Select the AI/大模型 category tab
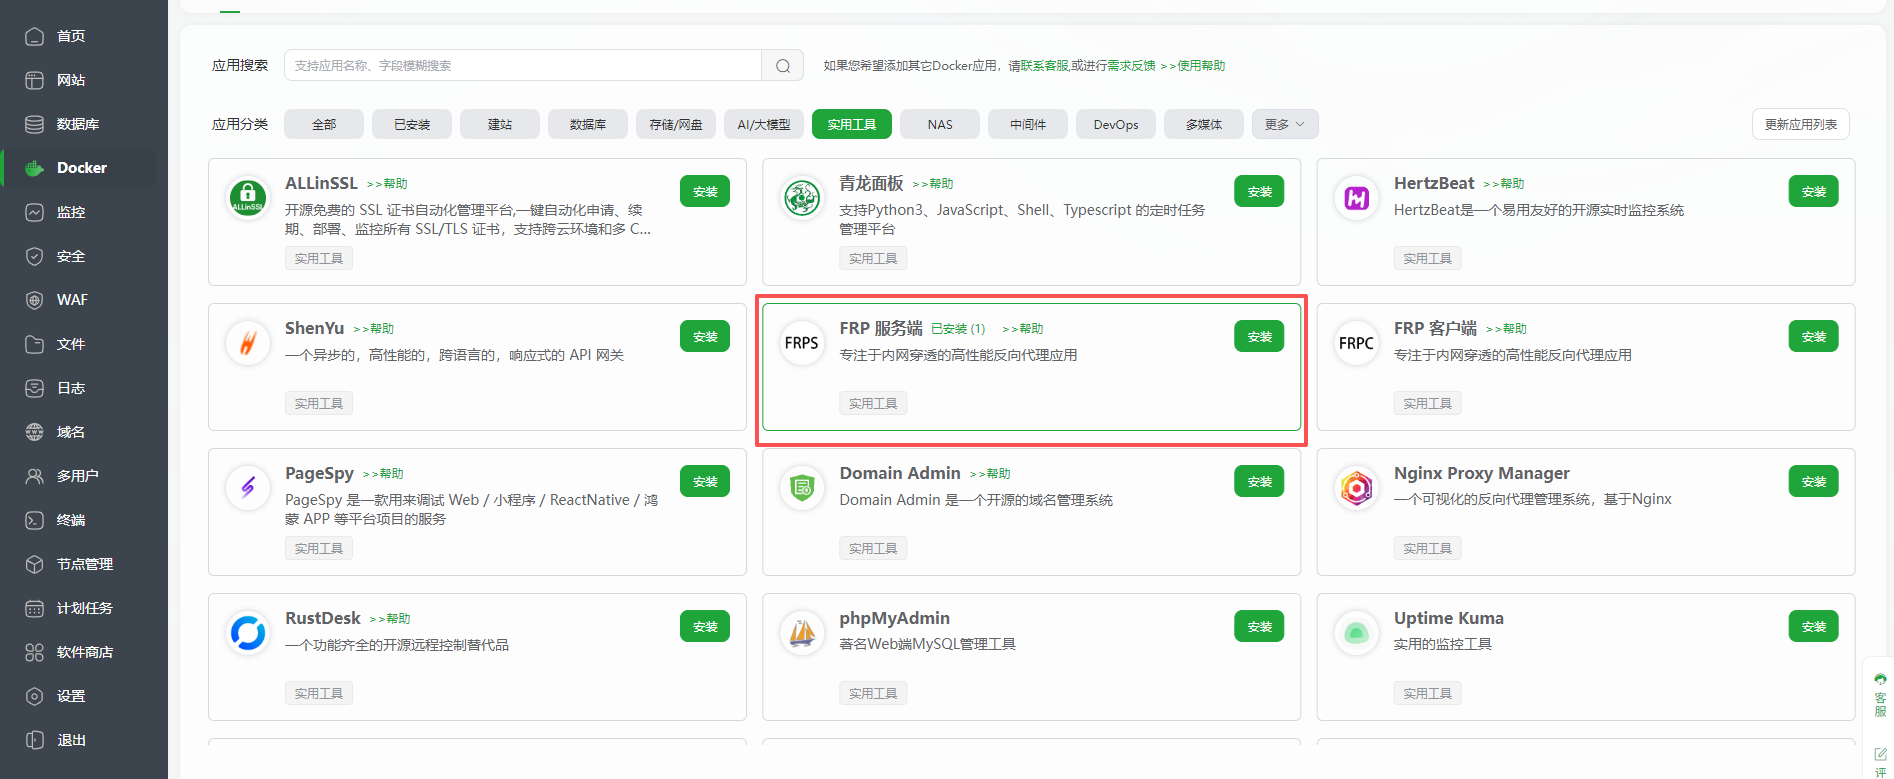The image size is (1894, 779). pos(764,124)
